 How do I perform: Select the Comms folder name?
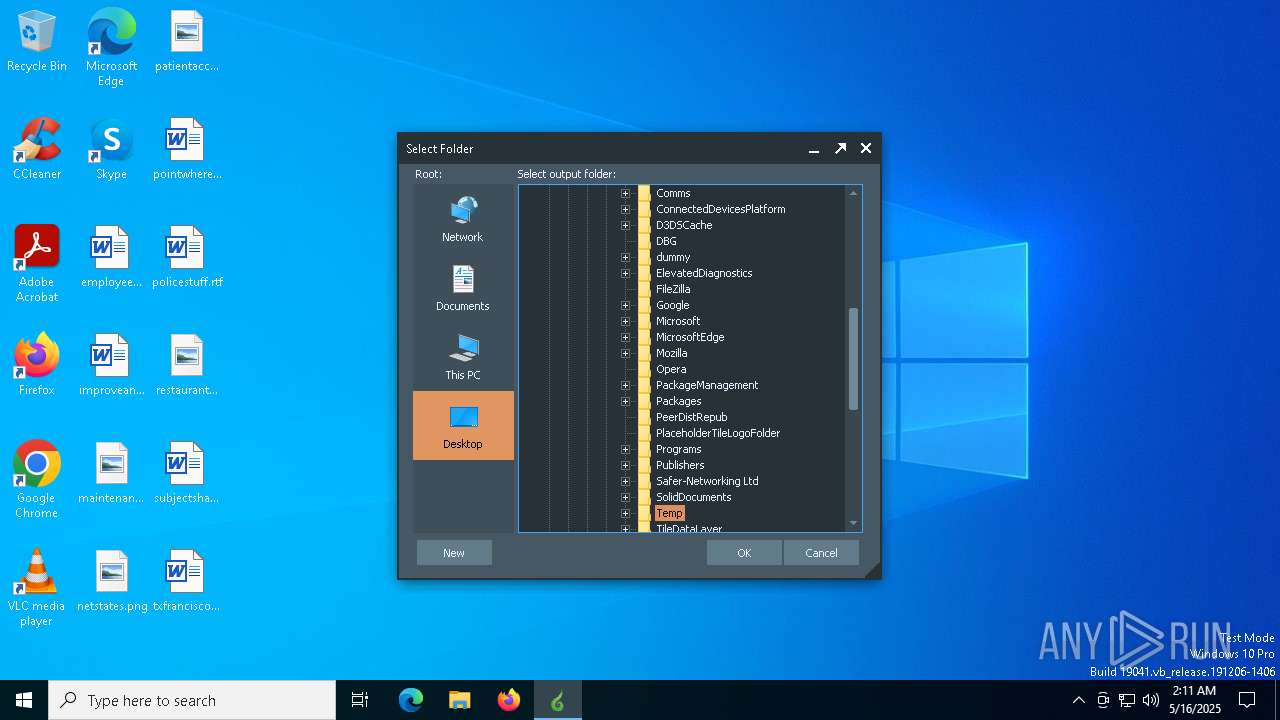(673, 193)
